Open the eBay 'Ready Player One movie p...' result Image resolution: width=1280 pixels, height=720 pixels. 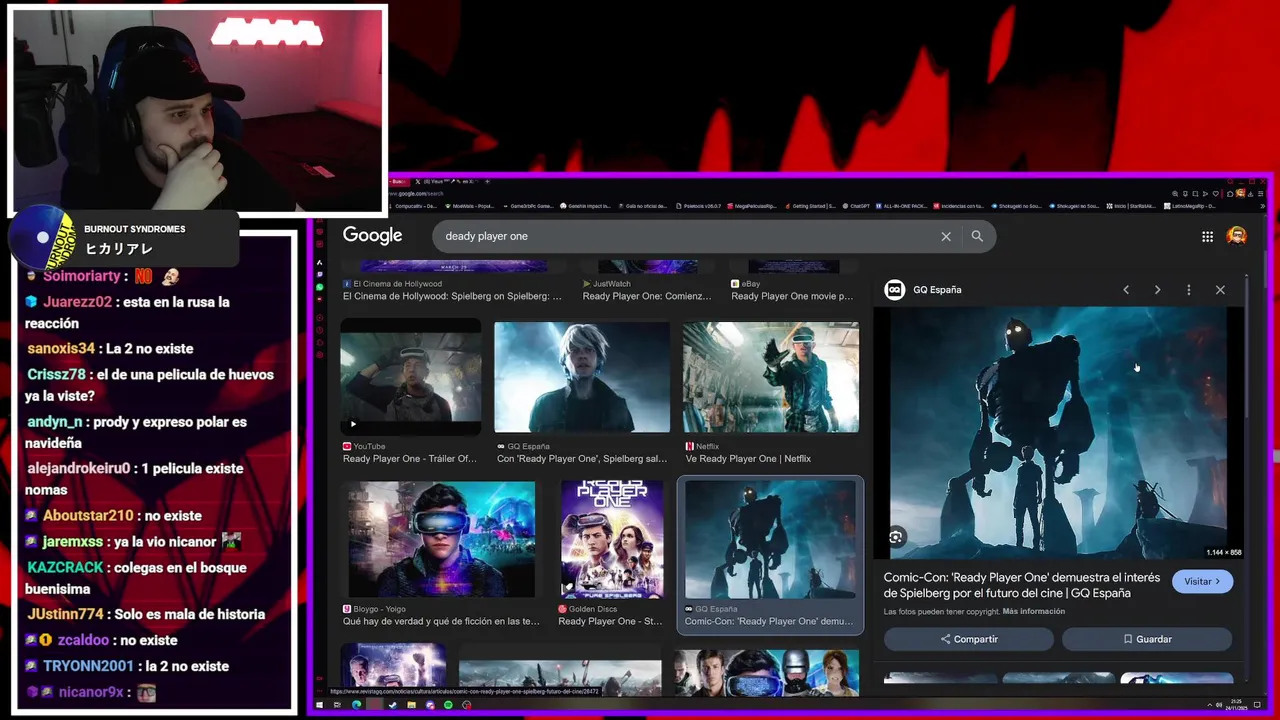pyautogui.click(x=792, y=296)
